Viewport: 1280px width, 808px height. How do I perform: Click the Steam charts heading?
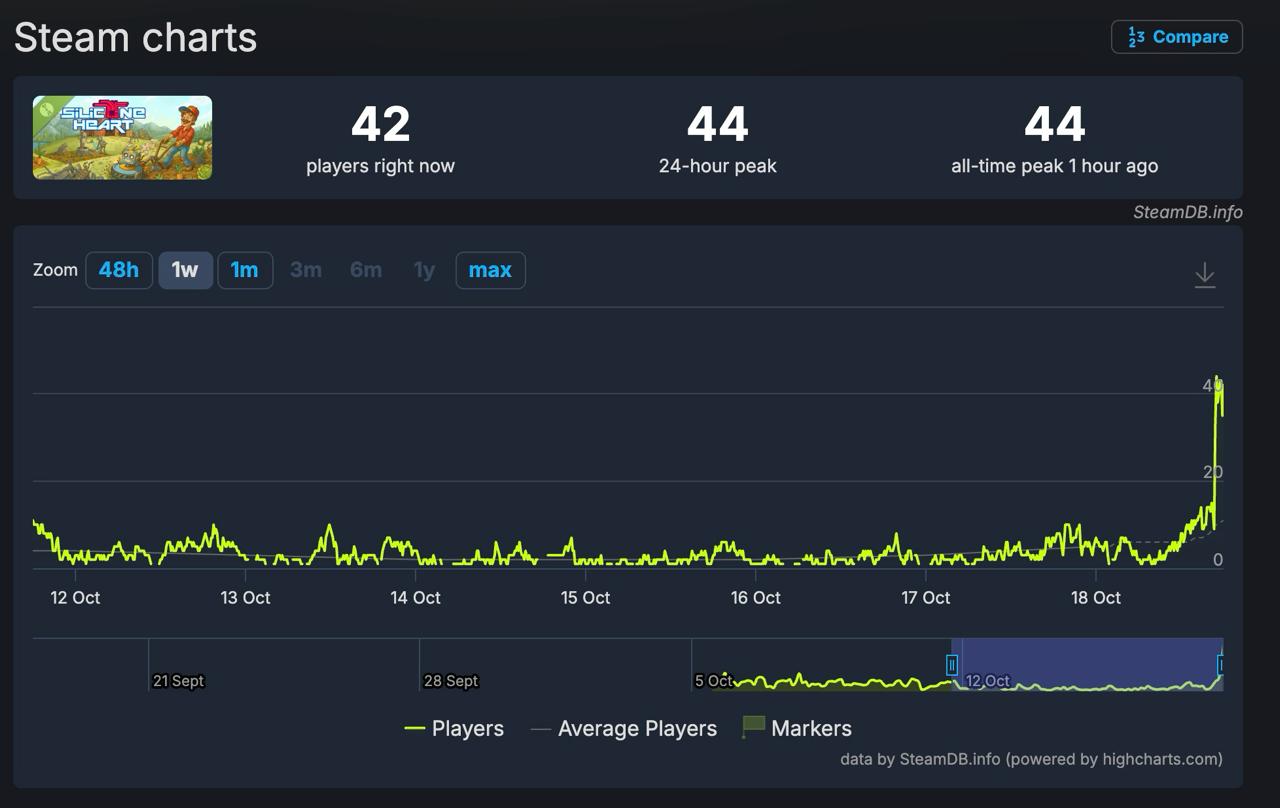click(x=136, y=37)
